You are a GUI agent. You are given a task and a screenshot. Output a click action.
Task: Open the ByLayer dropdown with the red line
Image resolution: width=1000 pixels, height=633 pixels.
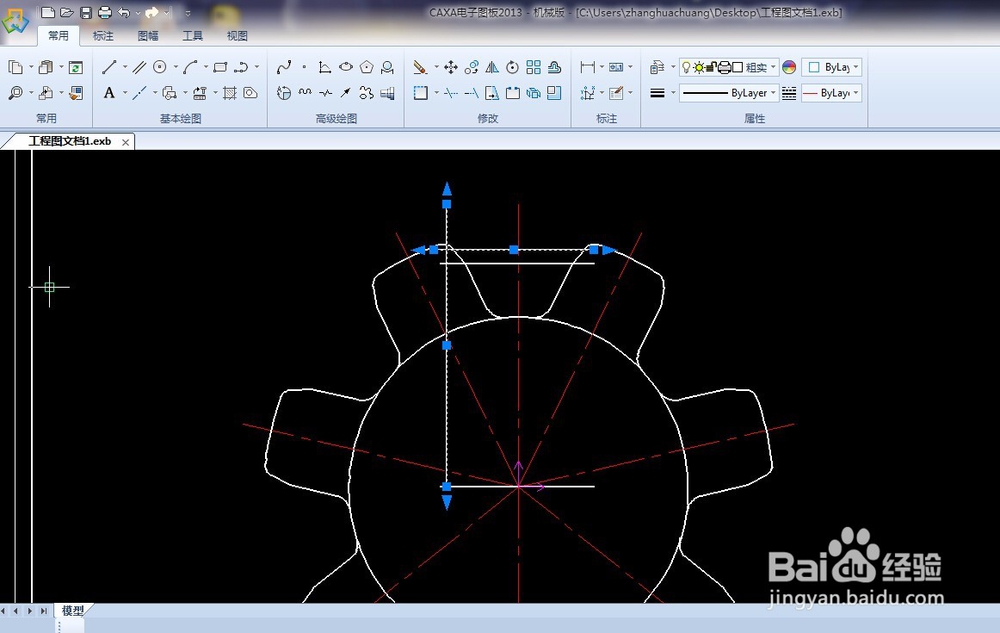832,93
